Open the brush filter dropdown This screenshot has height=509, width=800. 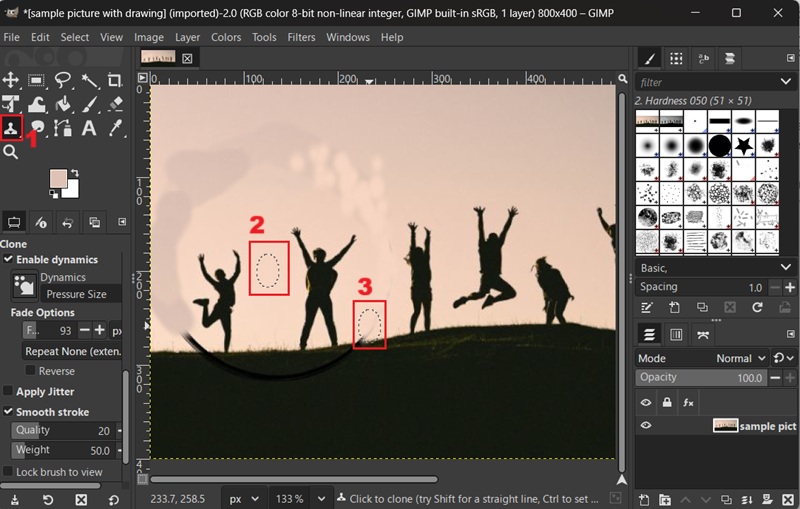click(x=786, y=82)
